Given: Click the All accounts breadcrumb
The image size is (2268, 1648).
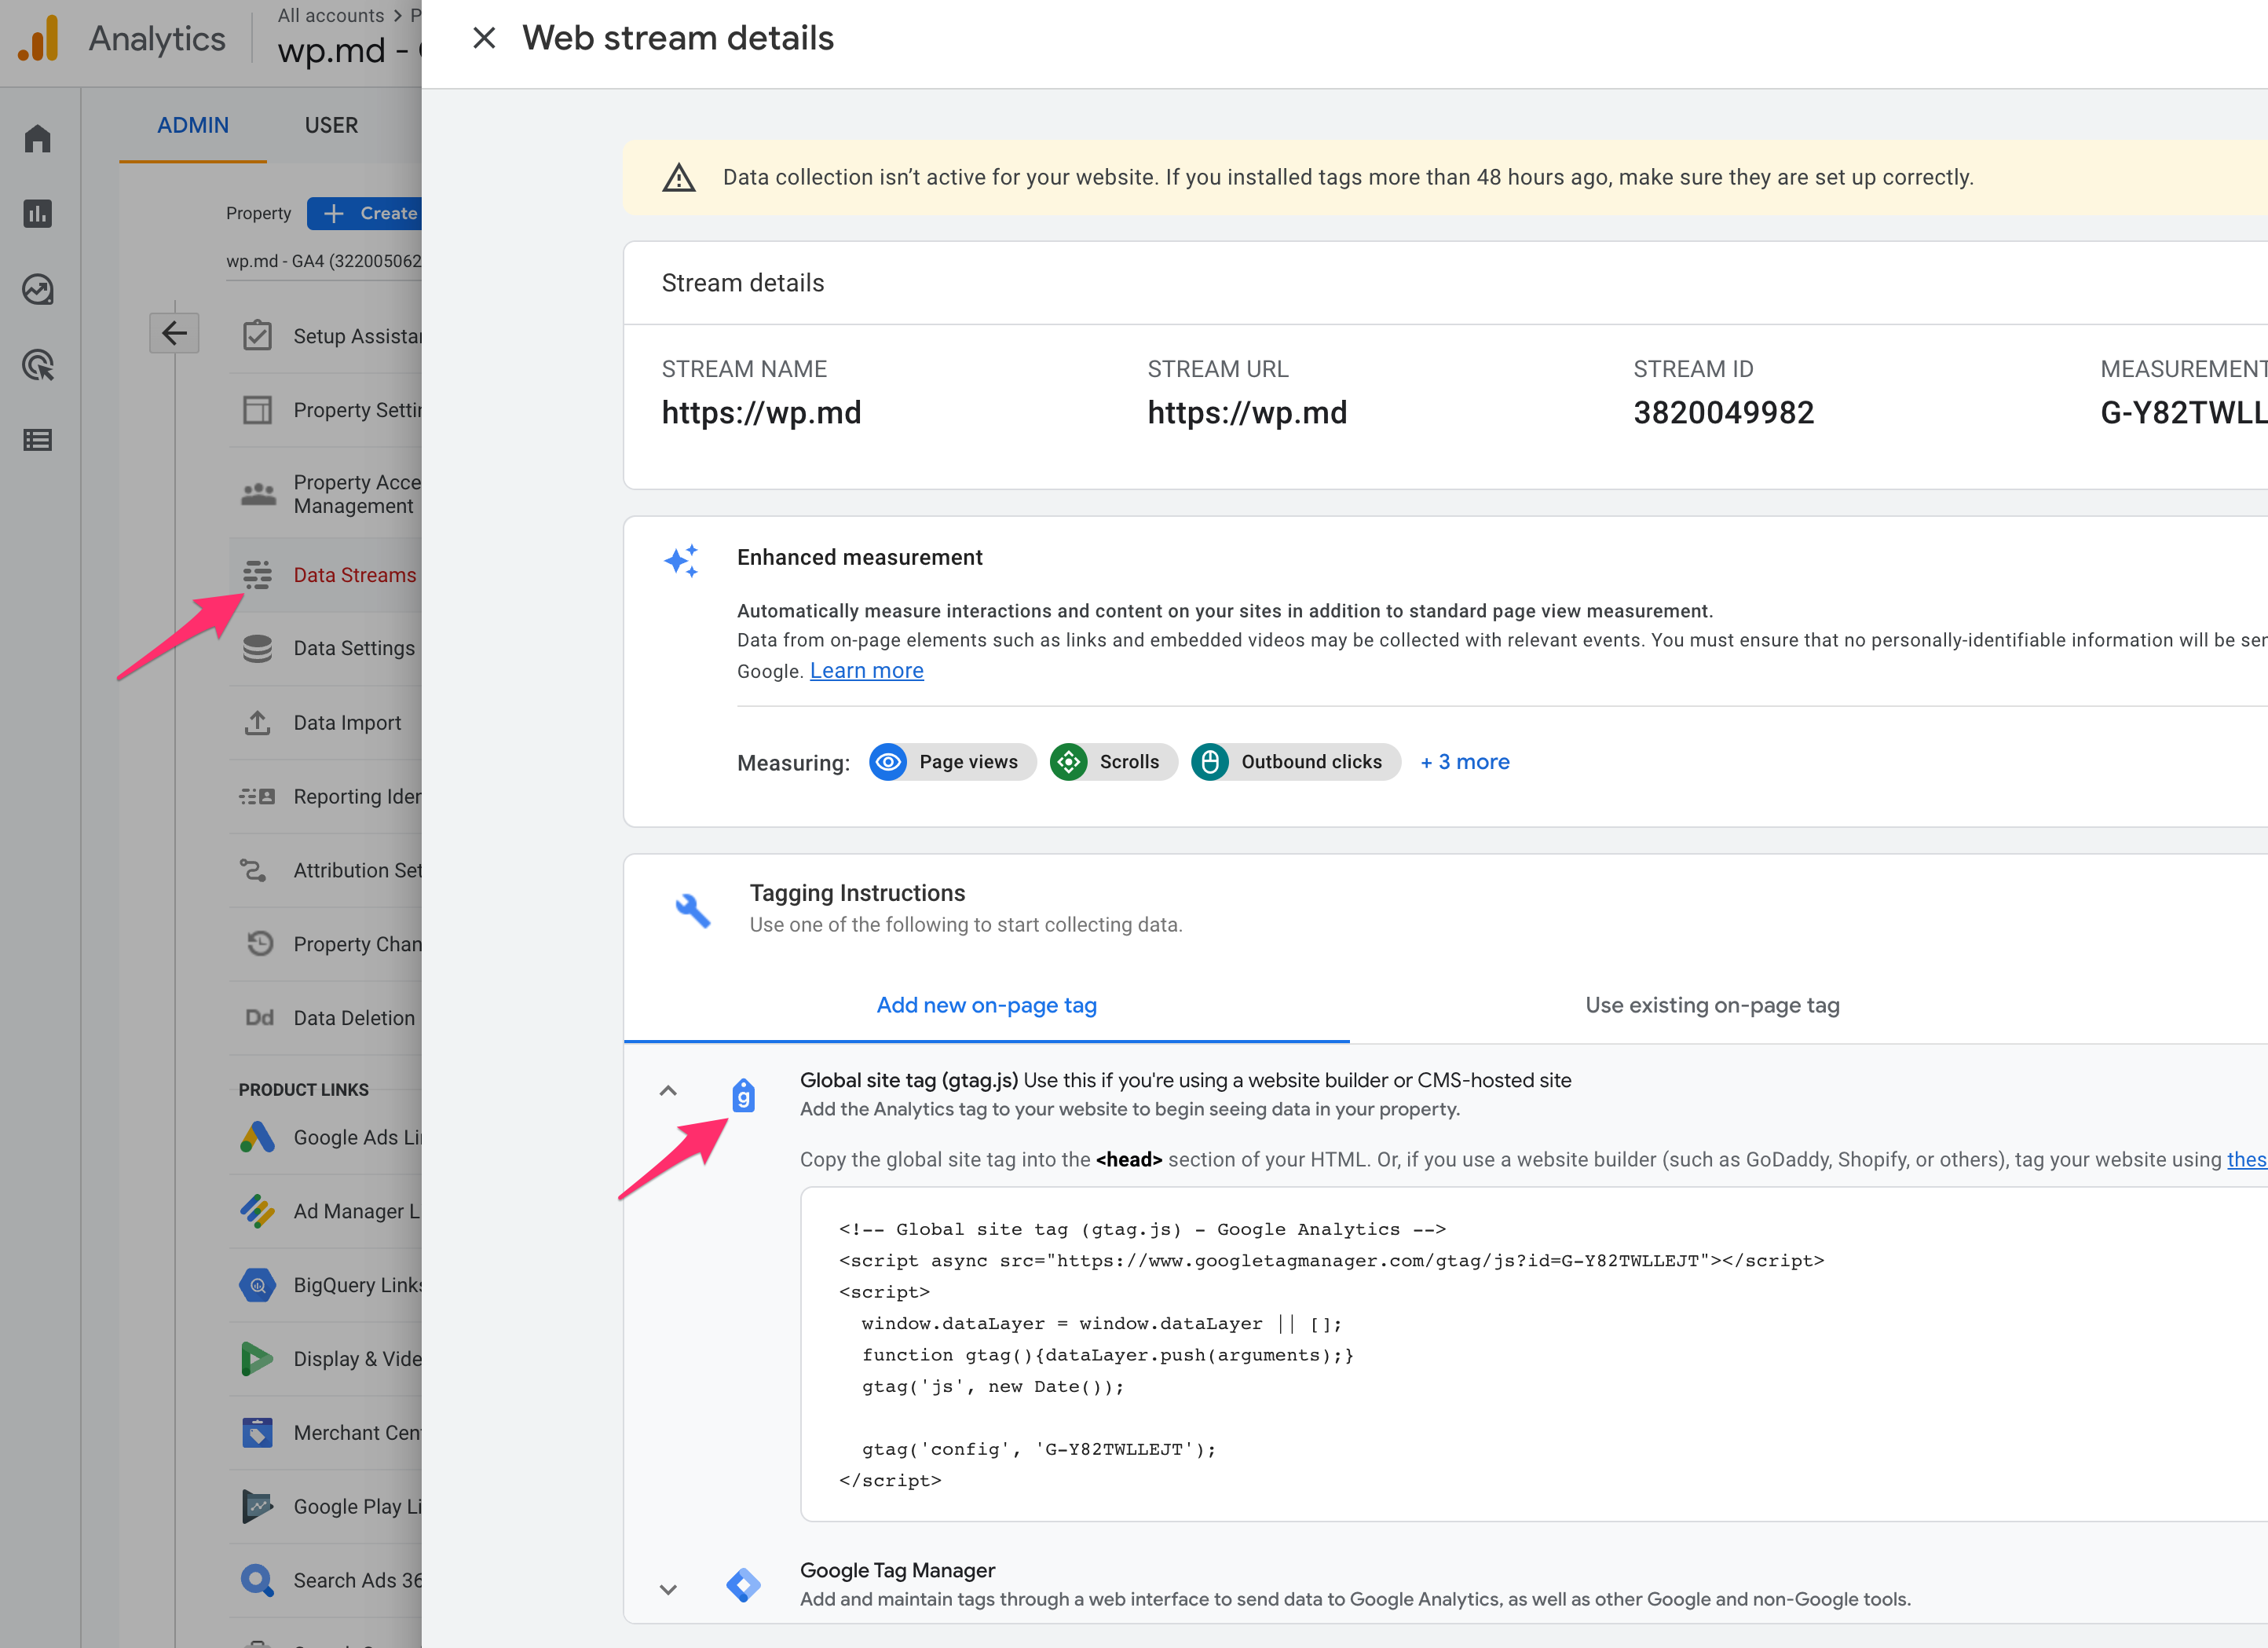Looking at the screenshot, I should tap(331, 15).
